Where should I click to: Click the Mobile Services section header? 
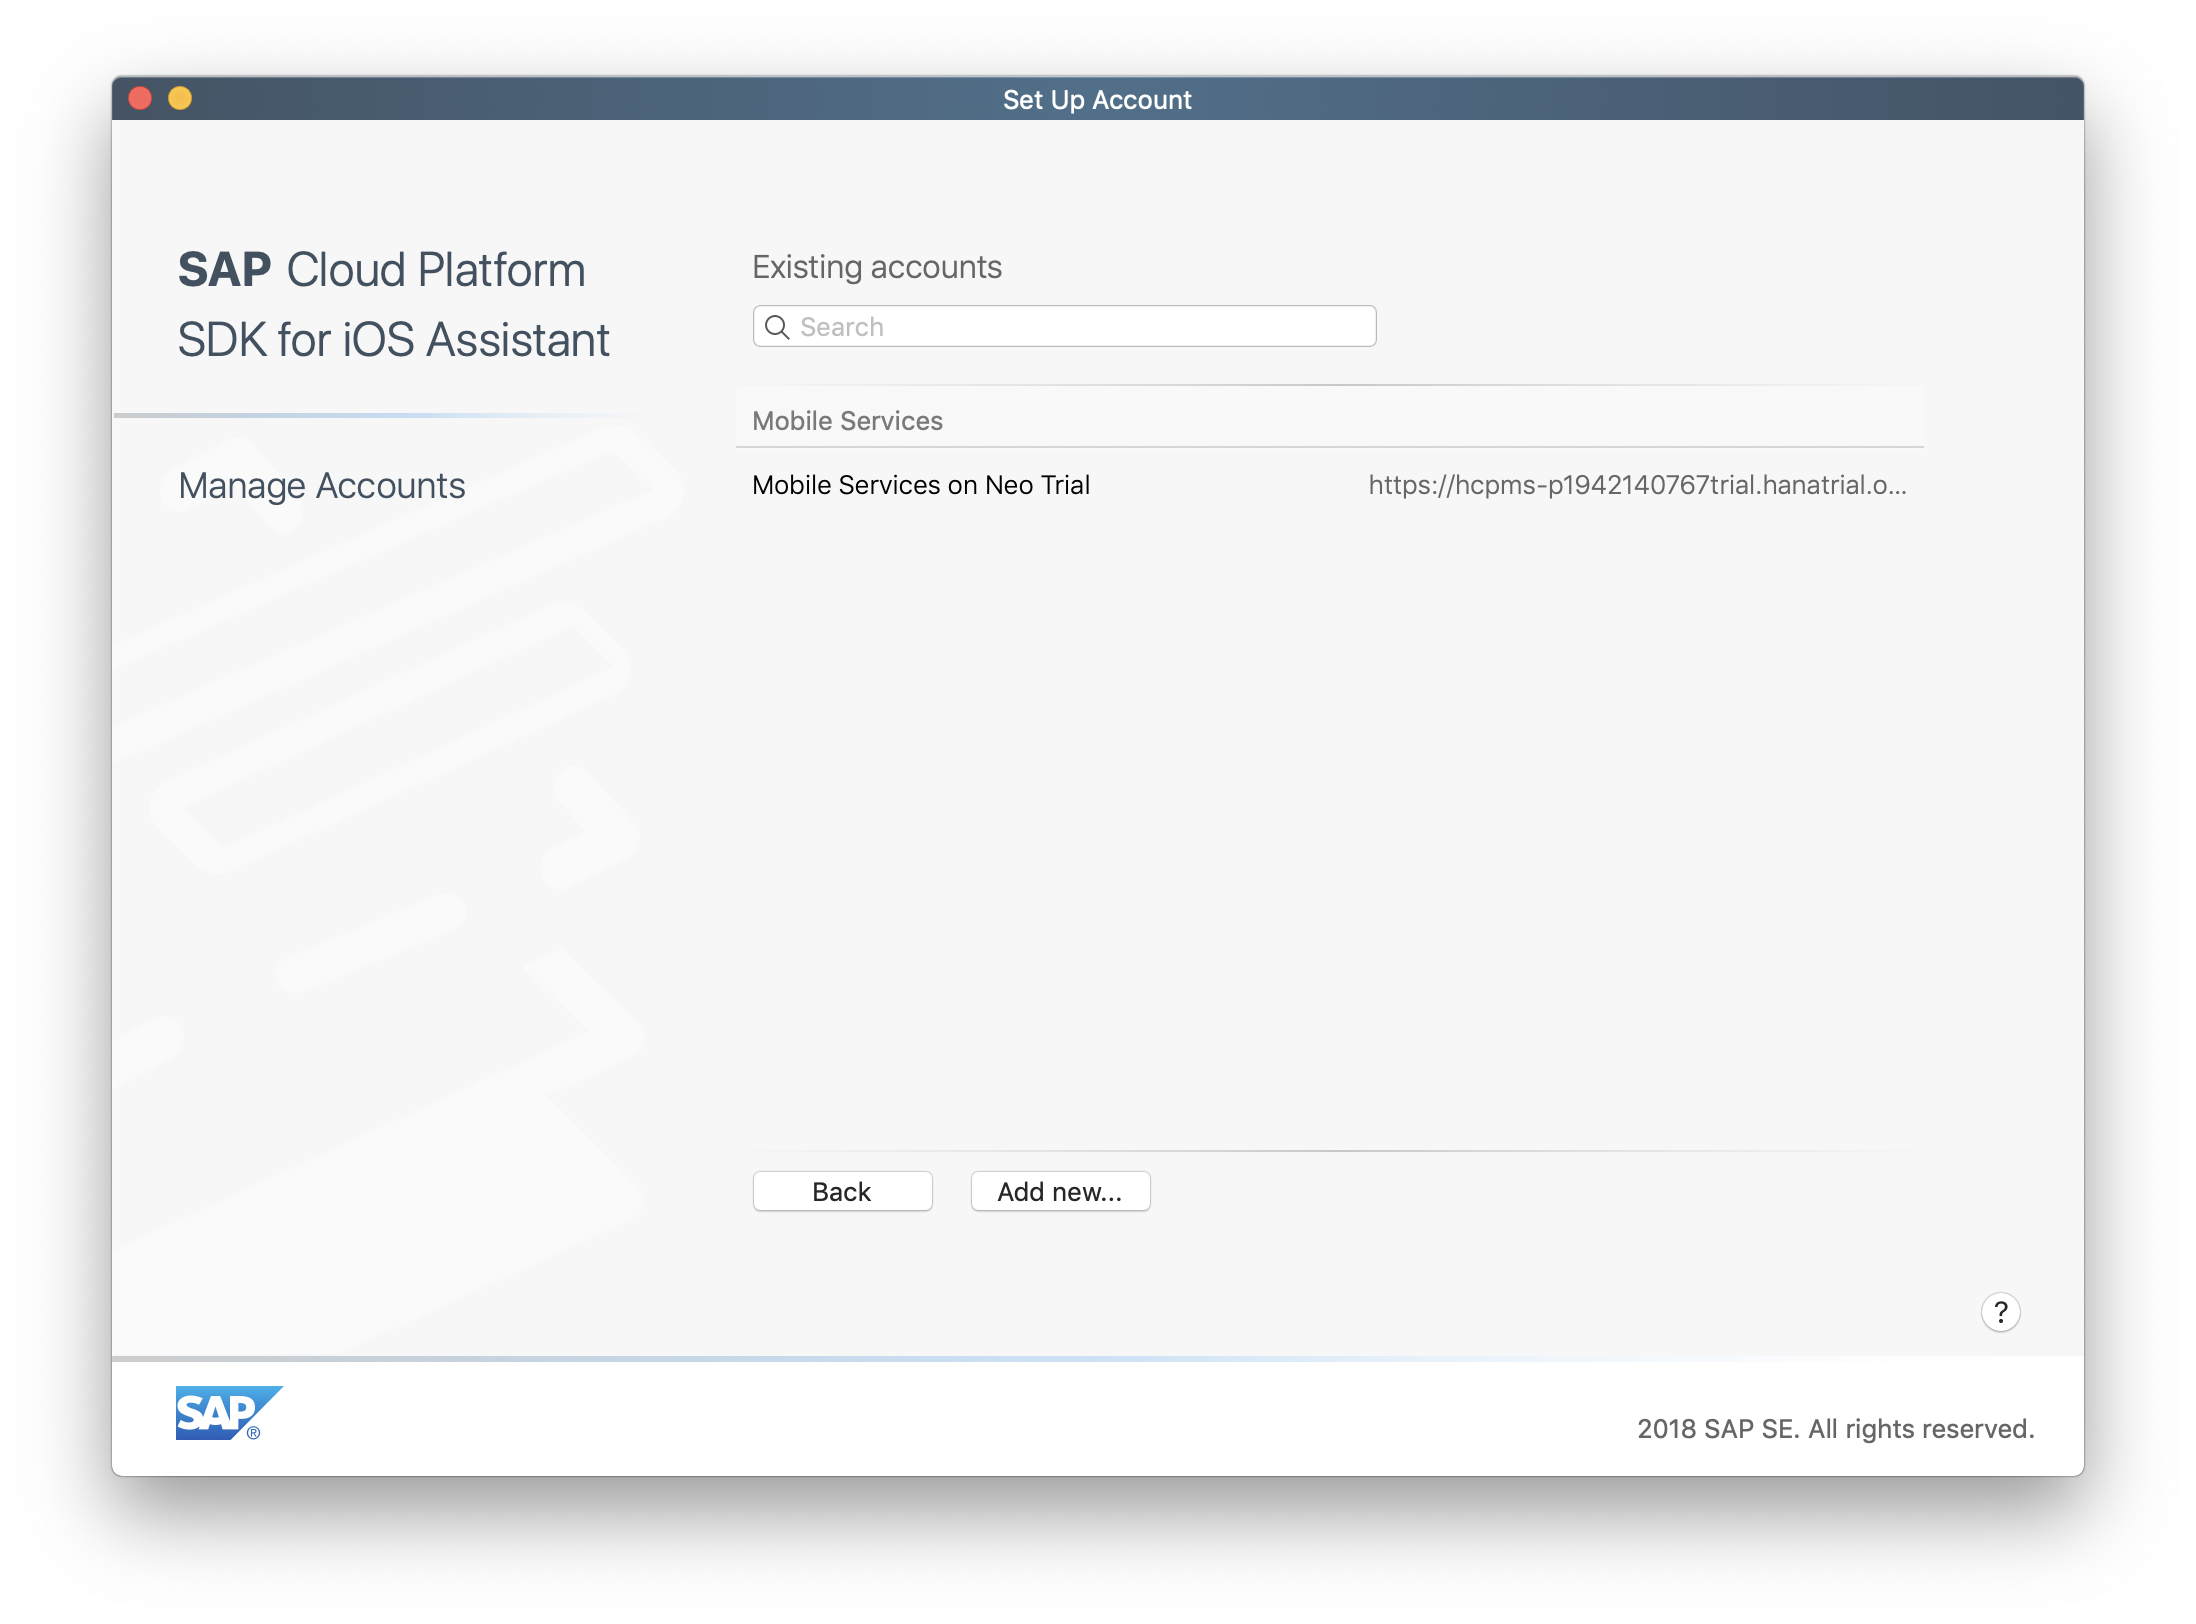pyautogui.click(x=847, y=421)
